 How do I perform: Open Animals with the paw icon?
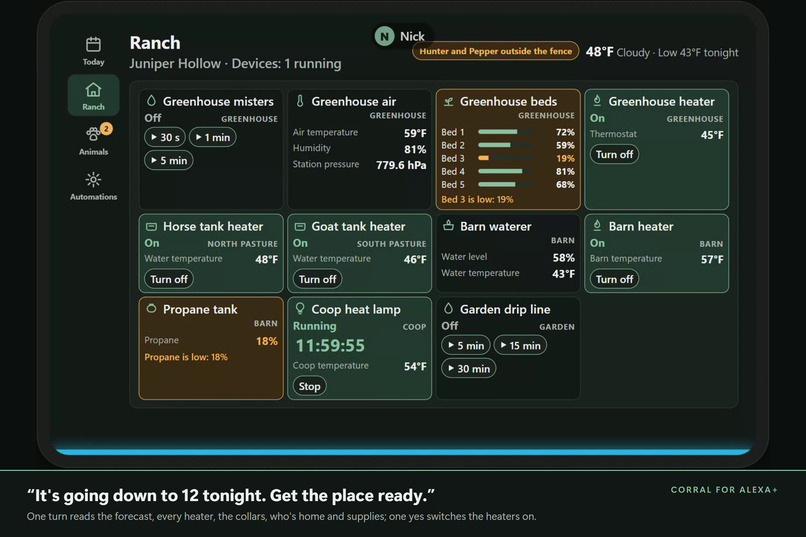coord(93,134)
